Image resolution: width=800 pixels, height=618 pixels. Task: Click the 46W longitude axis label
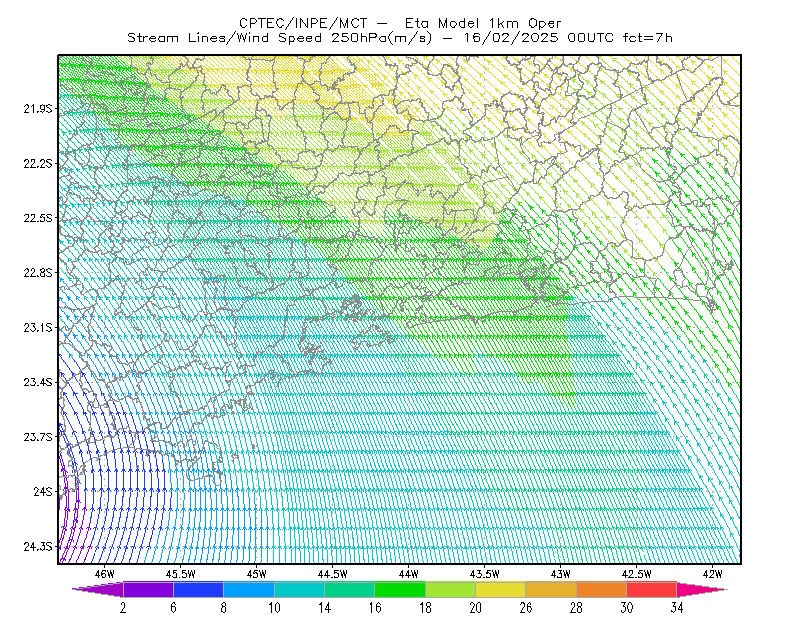[x=105, y=574]
